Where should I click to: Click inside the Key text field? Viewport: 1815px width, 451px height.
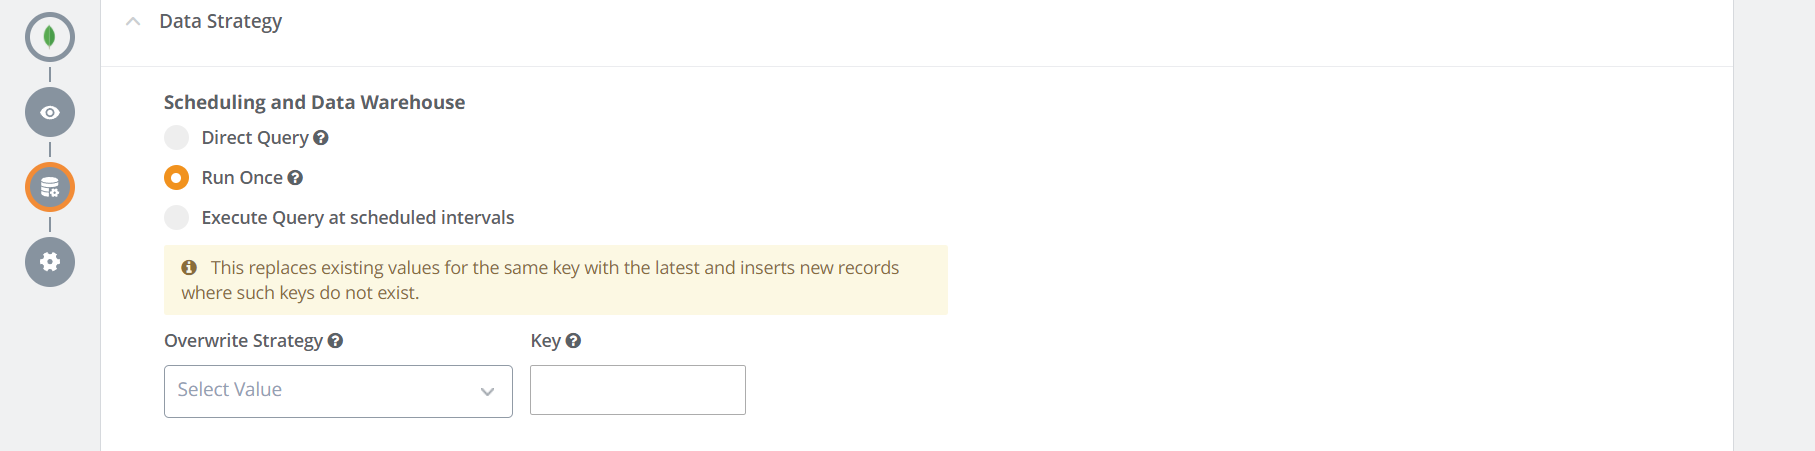tap(637, 390)
